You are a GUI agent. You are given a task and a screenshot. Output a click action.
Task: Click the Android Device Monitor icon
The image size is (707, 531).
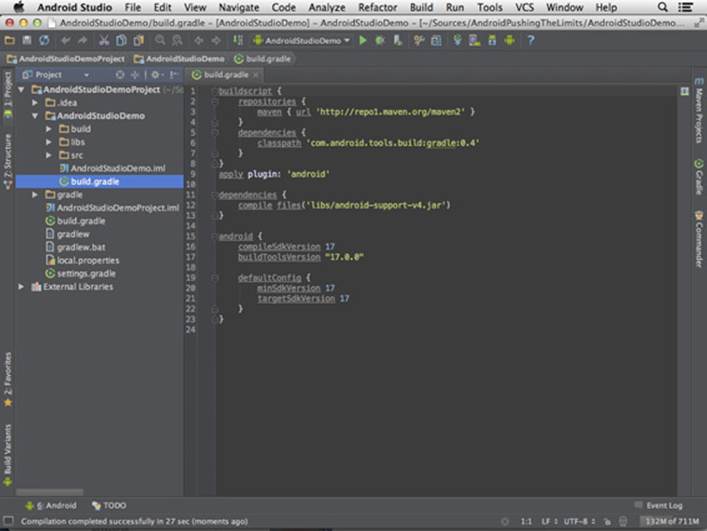510,41
